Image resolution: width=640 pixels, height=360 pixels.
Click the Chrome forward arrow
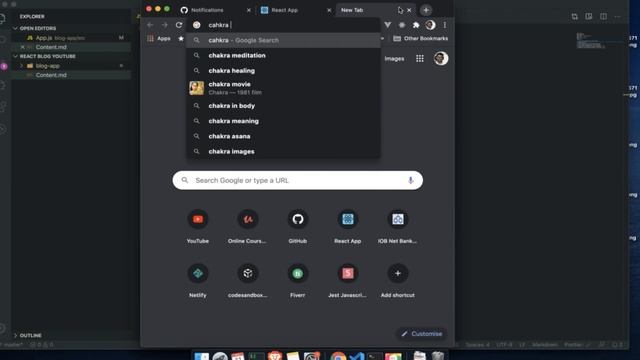[x=164, y=25]
